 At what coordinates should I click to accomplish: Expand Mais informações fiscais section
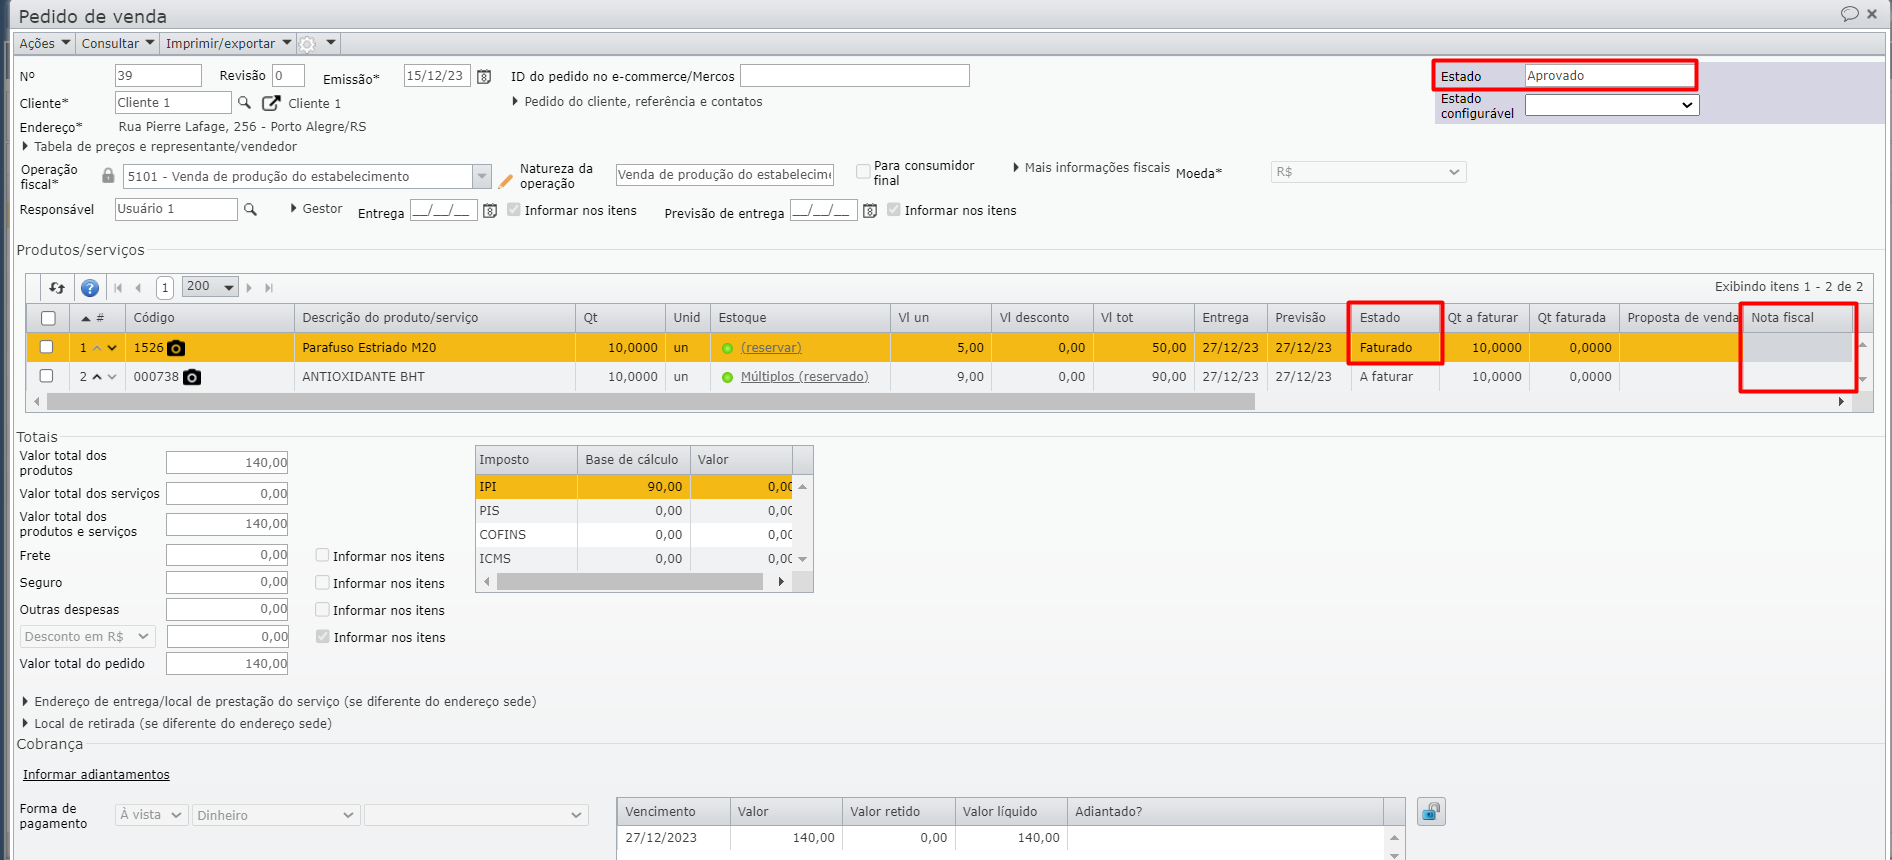pyautogui.click(x=1091, y=168)
